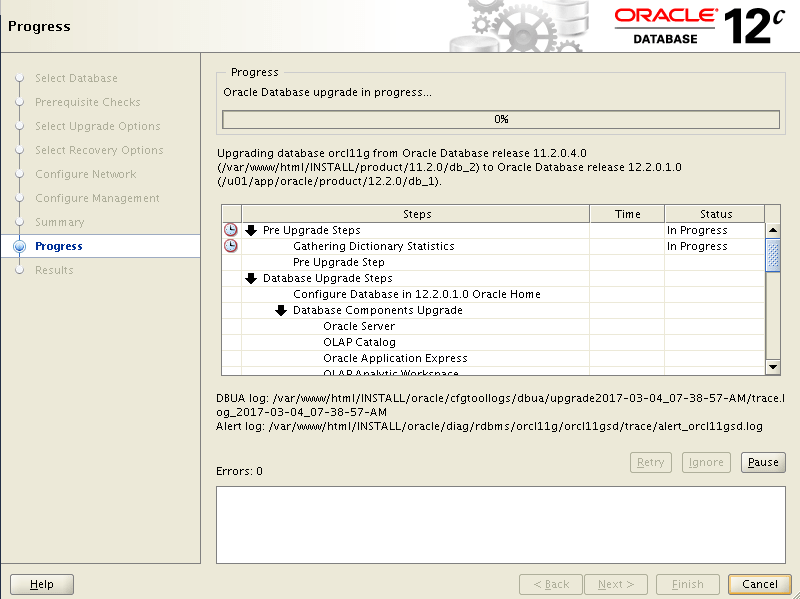Collapse the Pre Upgrade Steps arrow
This screenshot has width=800, height=599.
251,230
